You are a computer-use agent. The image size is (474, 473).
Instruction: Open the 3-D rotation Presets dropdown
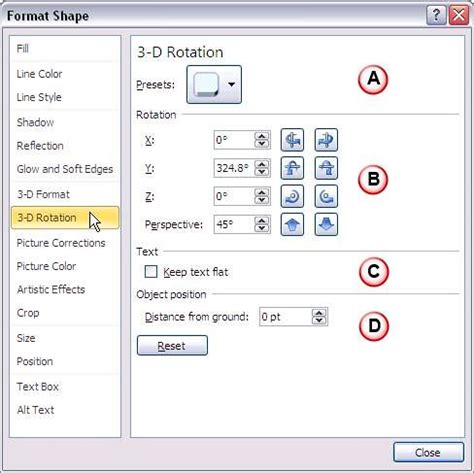pyautogui.click(x=214, y=85)
